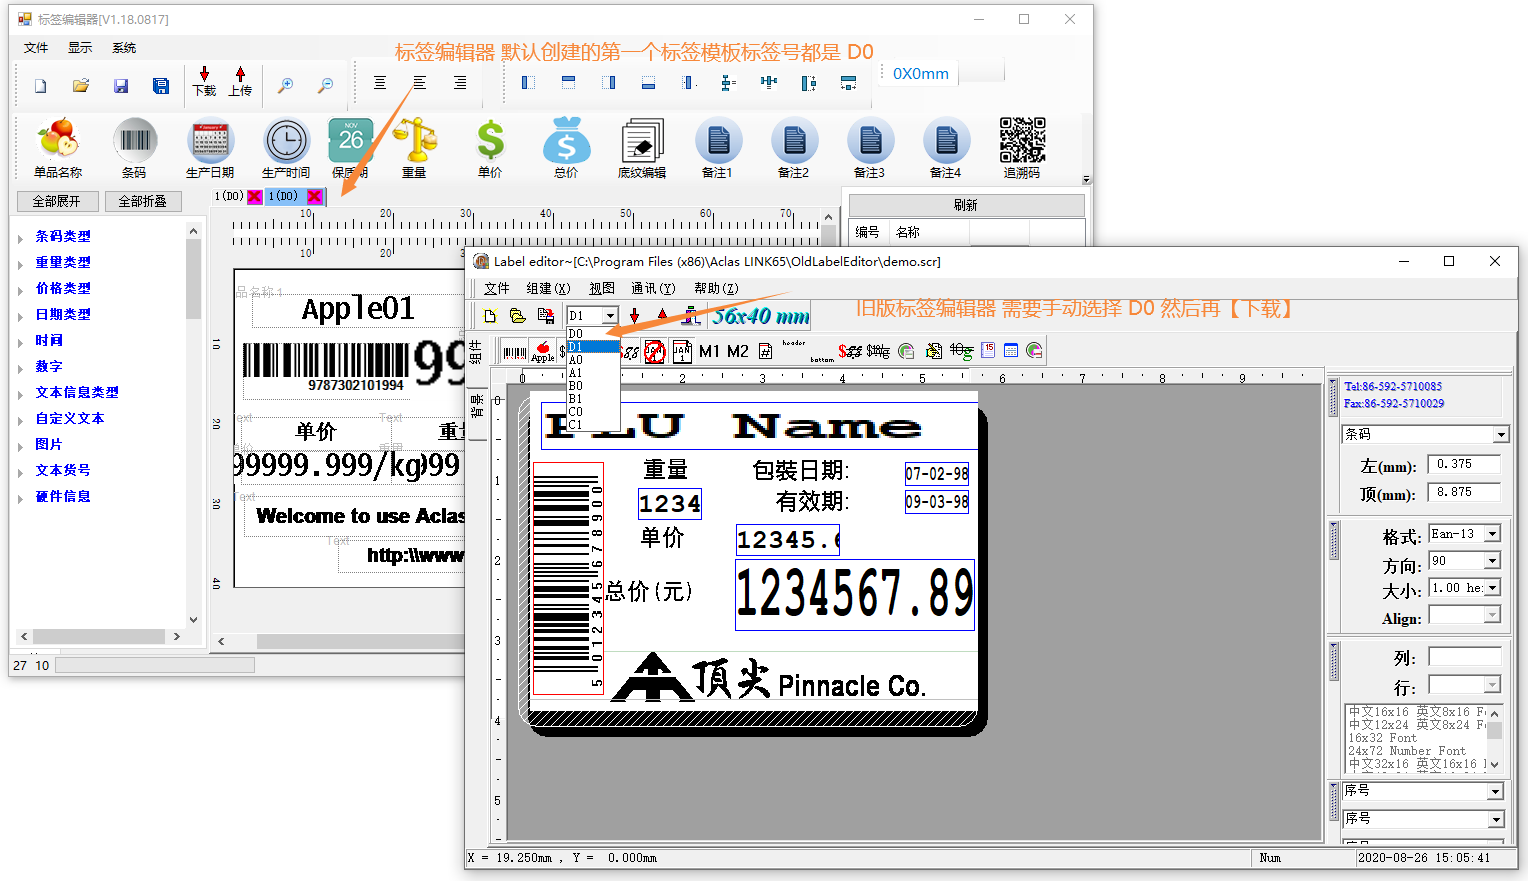Click the Apple PLU icon in old editor
1528x881 pixels.
(542, 351)
